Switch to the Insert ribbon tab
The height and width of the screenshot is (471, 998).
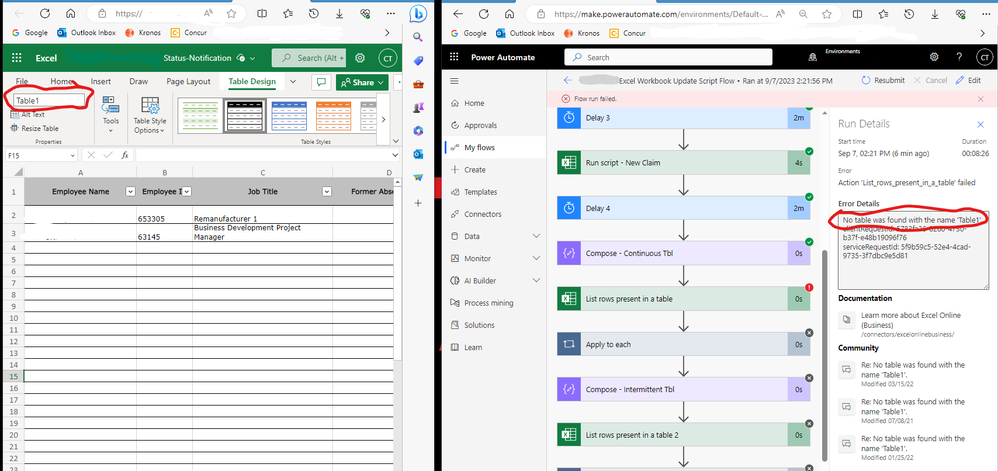click(x=101, y=81)
